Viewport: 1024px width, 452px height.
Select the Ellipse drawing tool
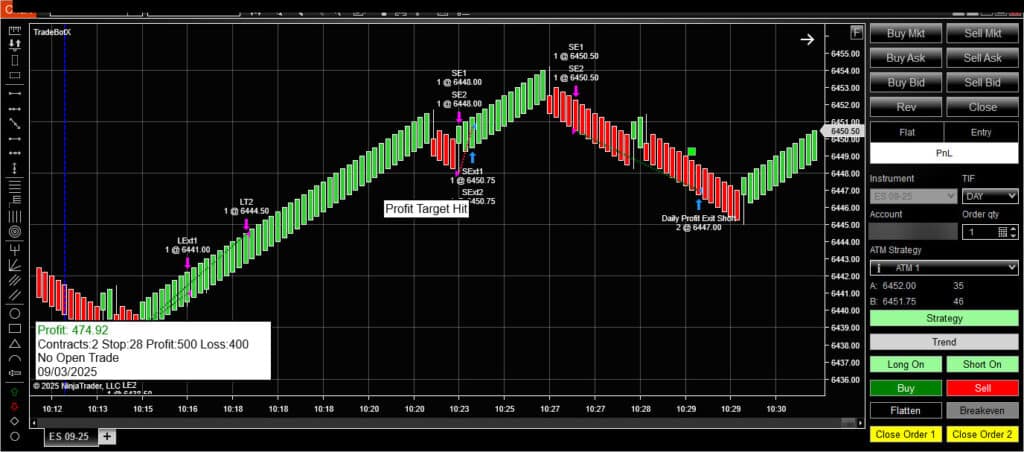pyautogui.click(x=14, y=313)
